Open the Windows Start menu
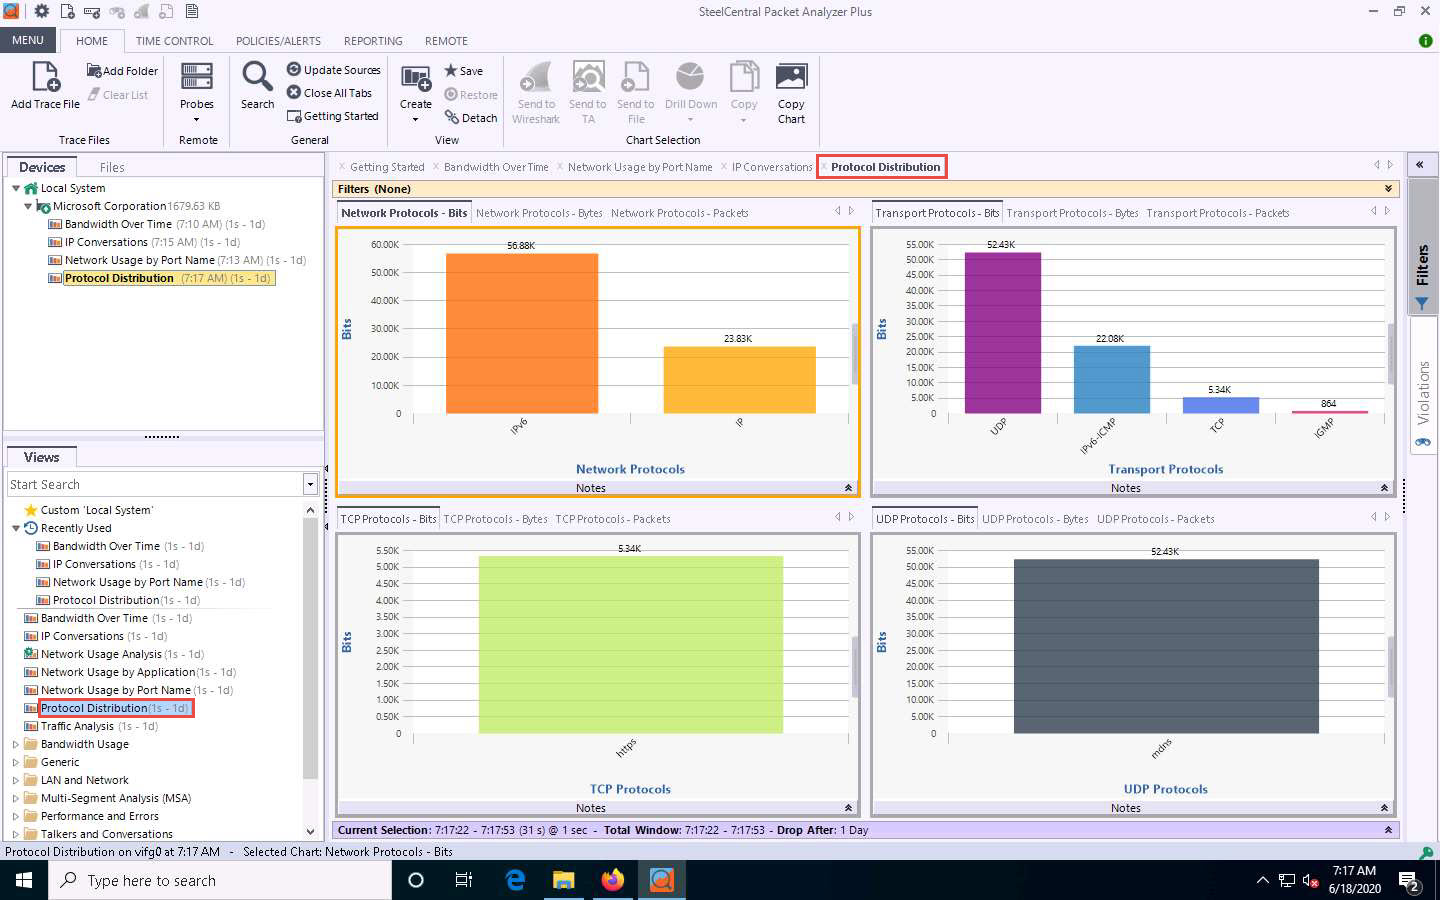This screenshot has width=1440, height=900. 24,880
